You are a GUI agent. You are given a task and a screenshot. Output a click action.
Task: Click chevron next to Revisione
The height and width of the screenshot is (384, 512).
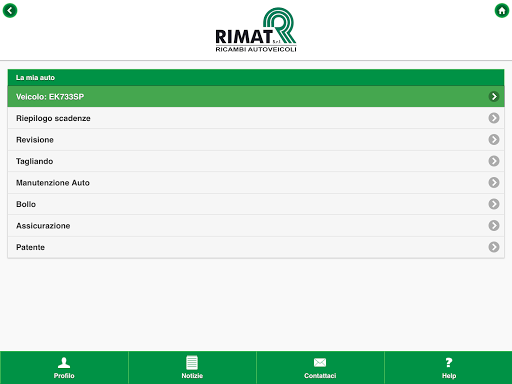tap(494, 139)
